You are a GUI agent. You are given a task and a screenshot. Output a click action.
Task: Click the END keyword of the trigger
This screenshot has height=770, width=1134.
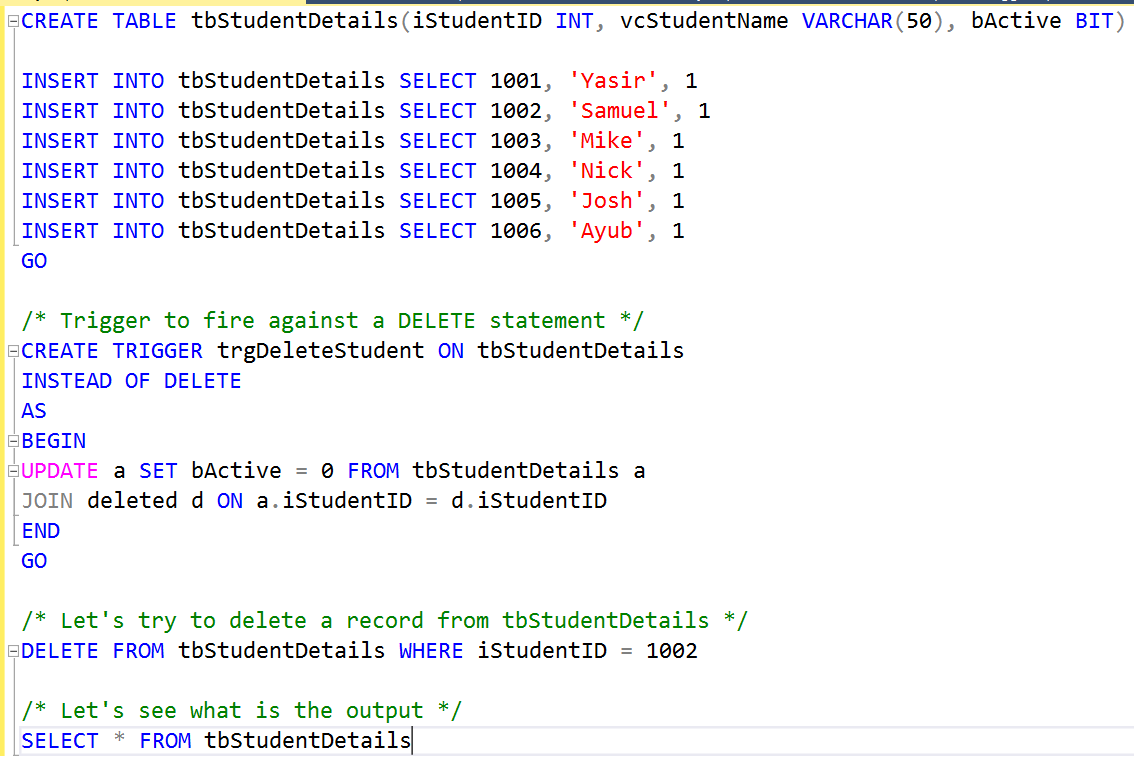tap(40, 530)
